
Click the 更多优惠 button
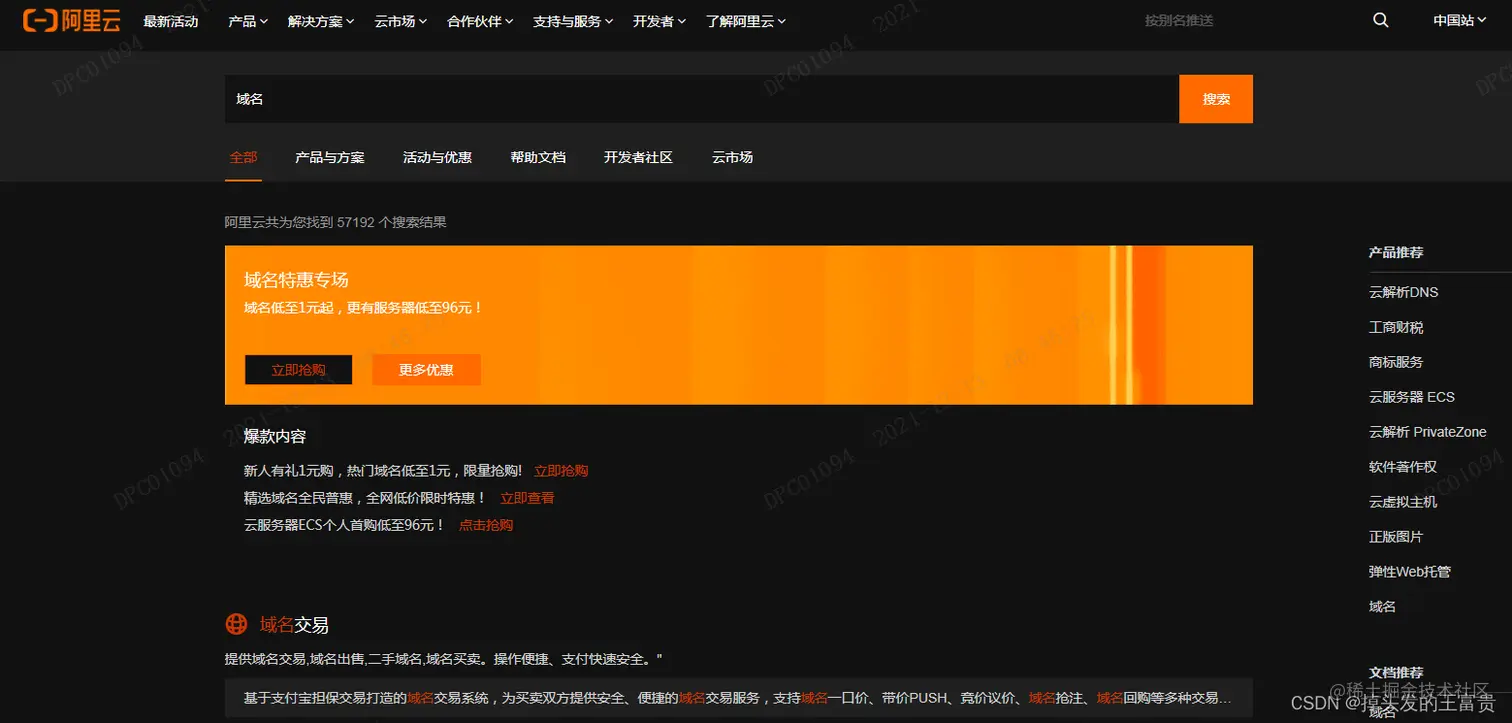(x=426, y=369)
